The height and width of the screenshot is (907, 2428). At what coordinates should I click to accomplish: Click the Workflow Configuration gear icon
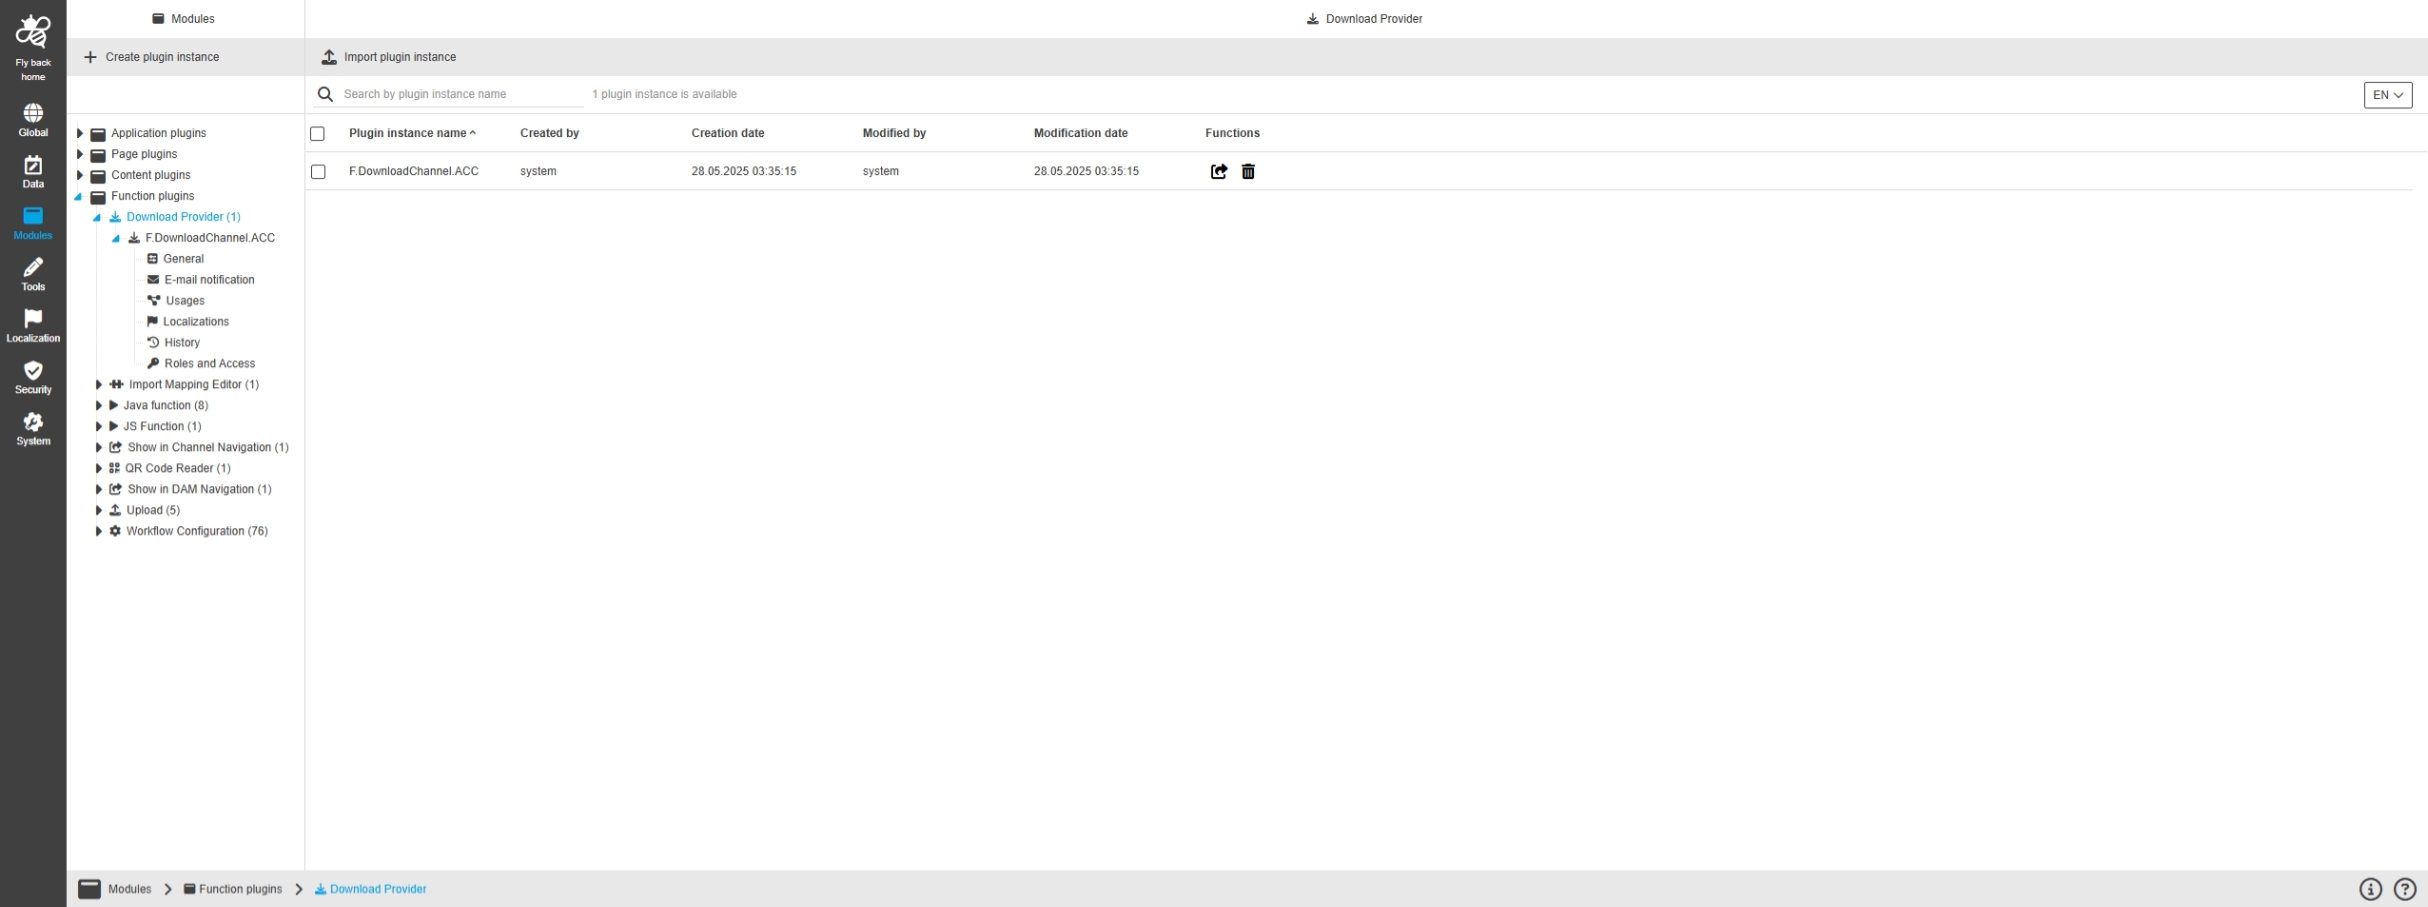[x=115, y=531]
